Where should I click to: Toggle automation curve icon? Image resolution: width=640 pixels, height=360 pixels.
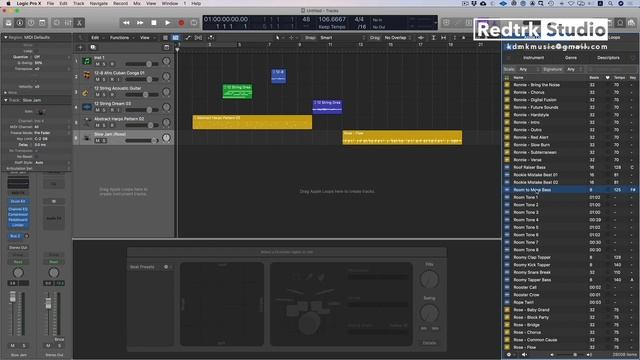[188, 38]
